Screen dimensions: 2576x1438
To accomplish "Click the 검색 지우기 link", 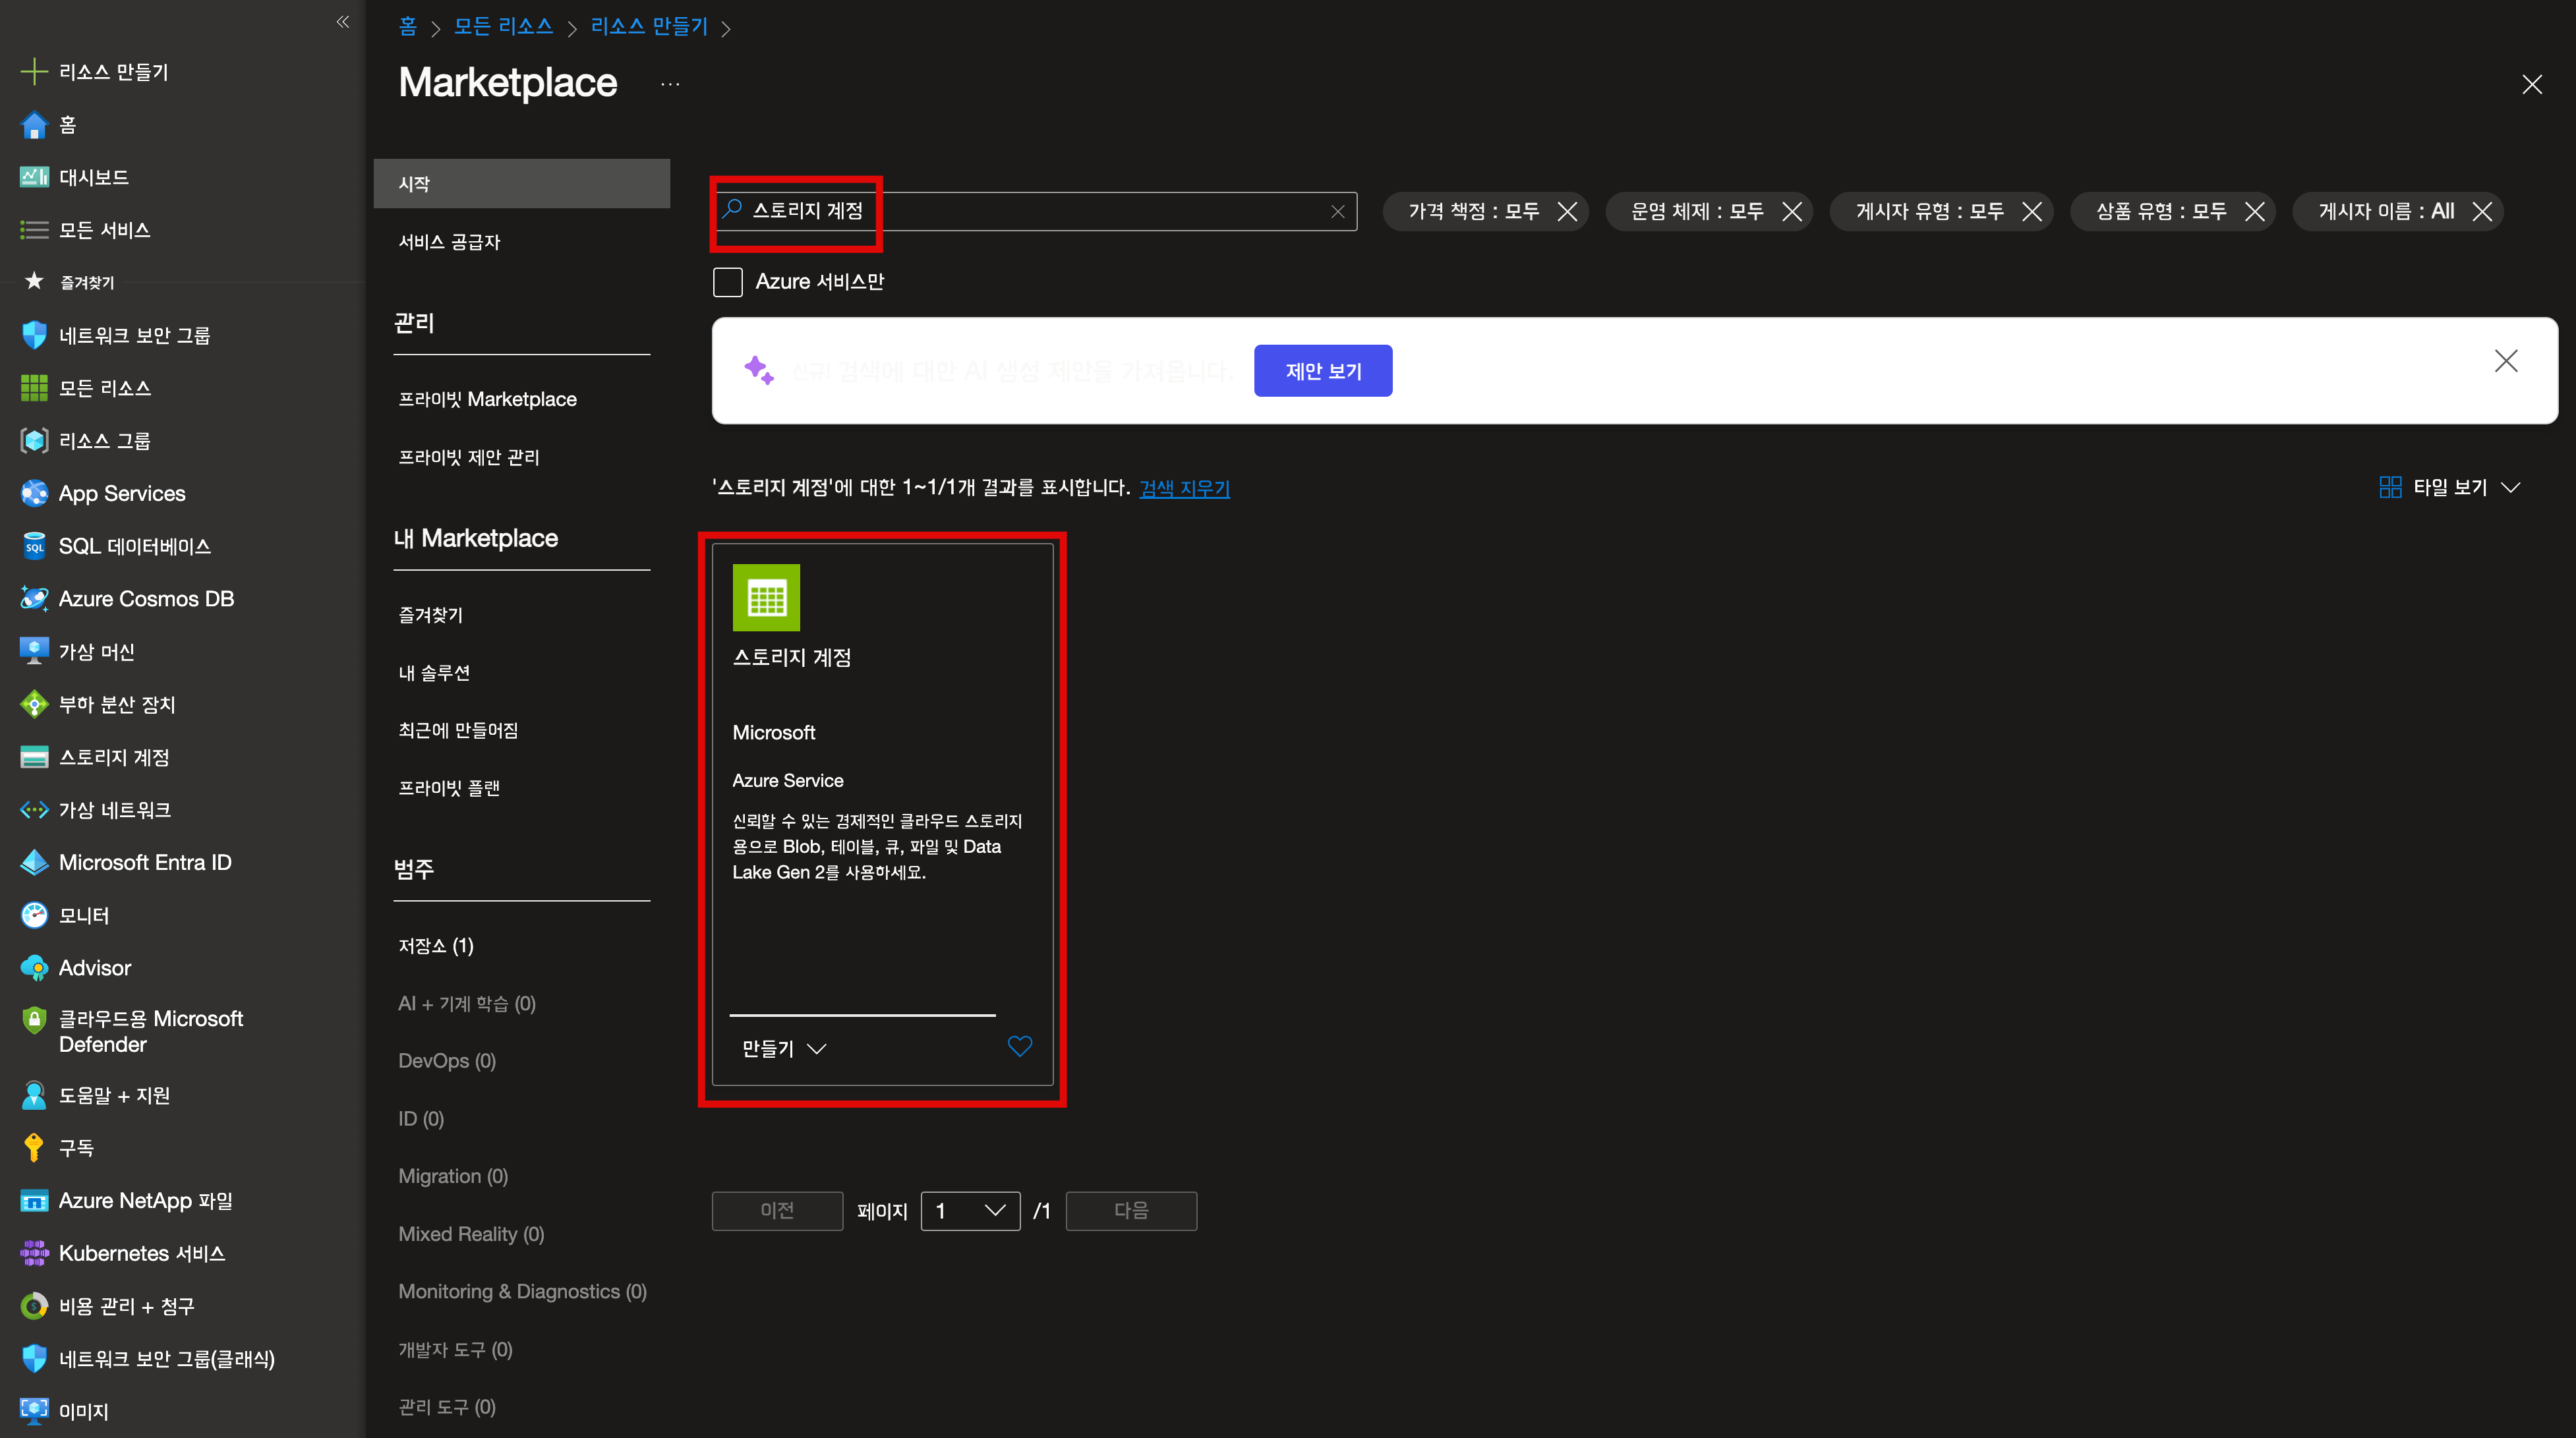I will (1184, 488).
